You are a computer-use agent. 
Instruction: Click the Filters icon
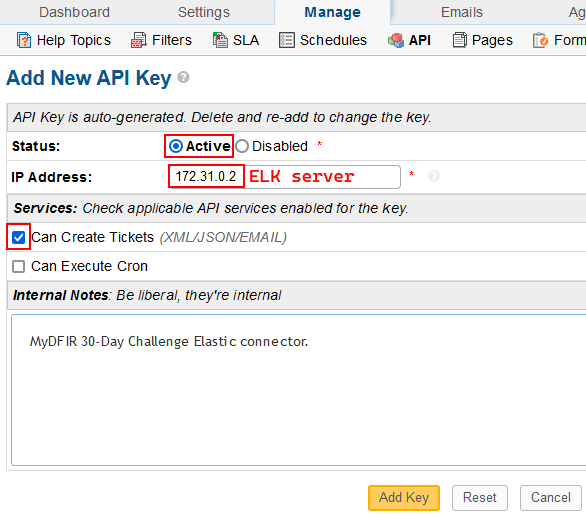point(138,40)
